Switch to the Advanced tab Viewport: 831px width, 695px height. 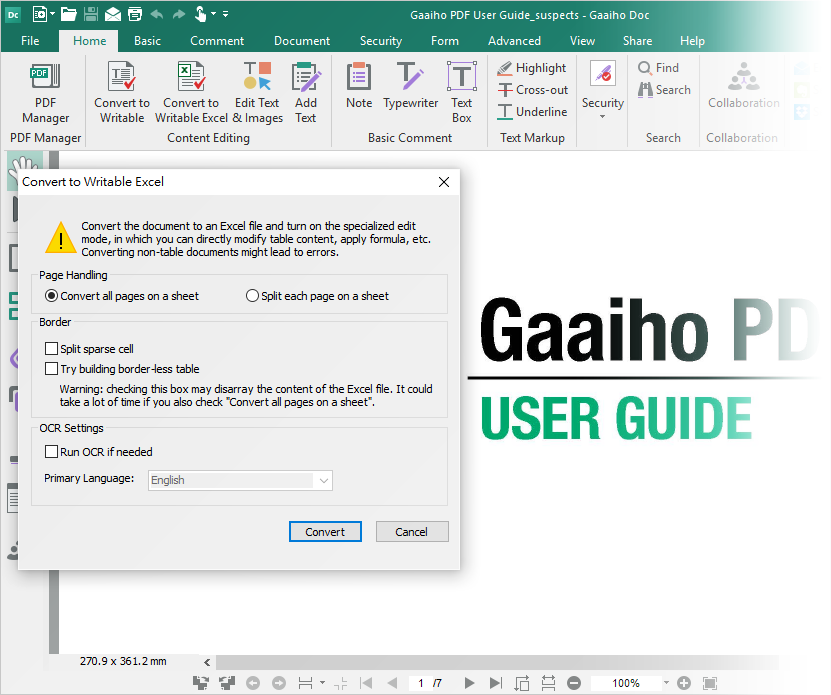(x=514, y=41)
